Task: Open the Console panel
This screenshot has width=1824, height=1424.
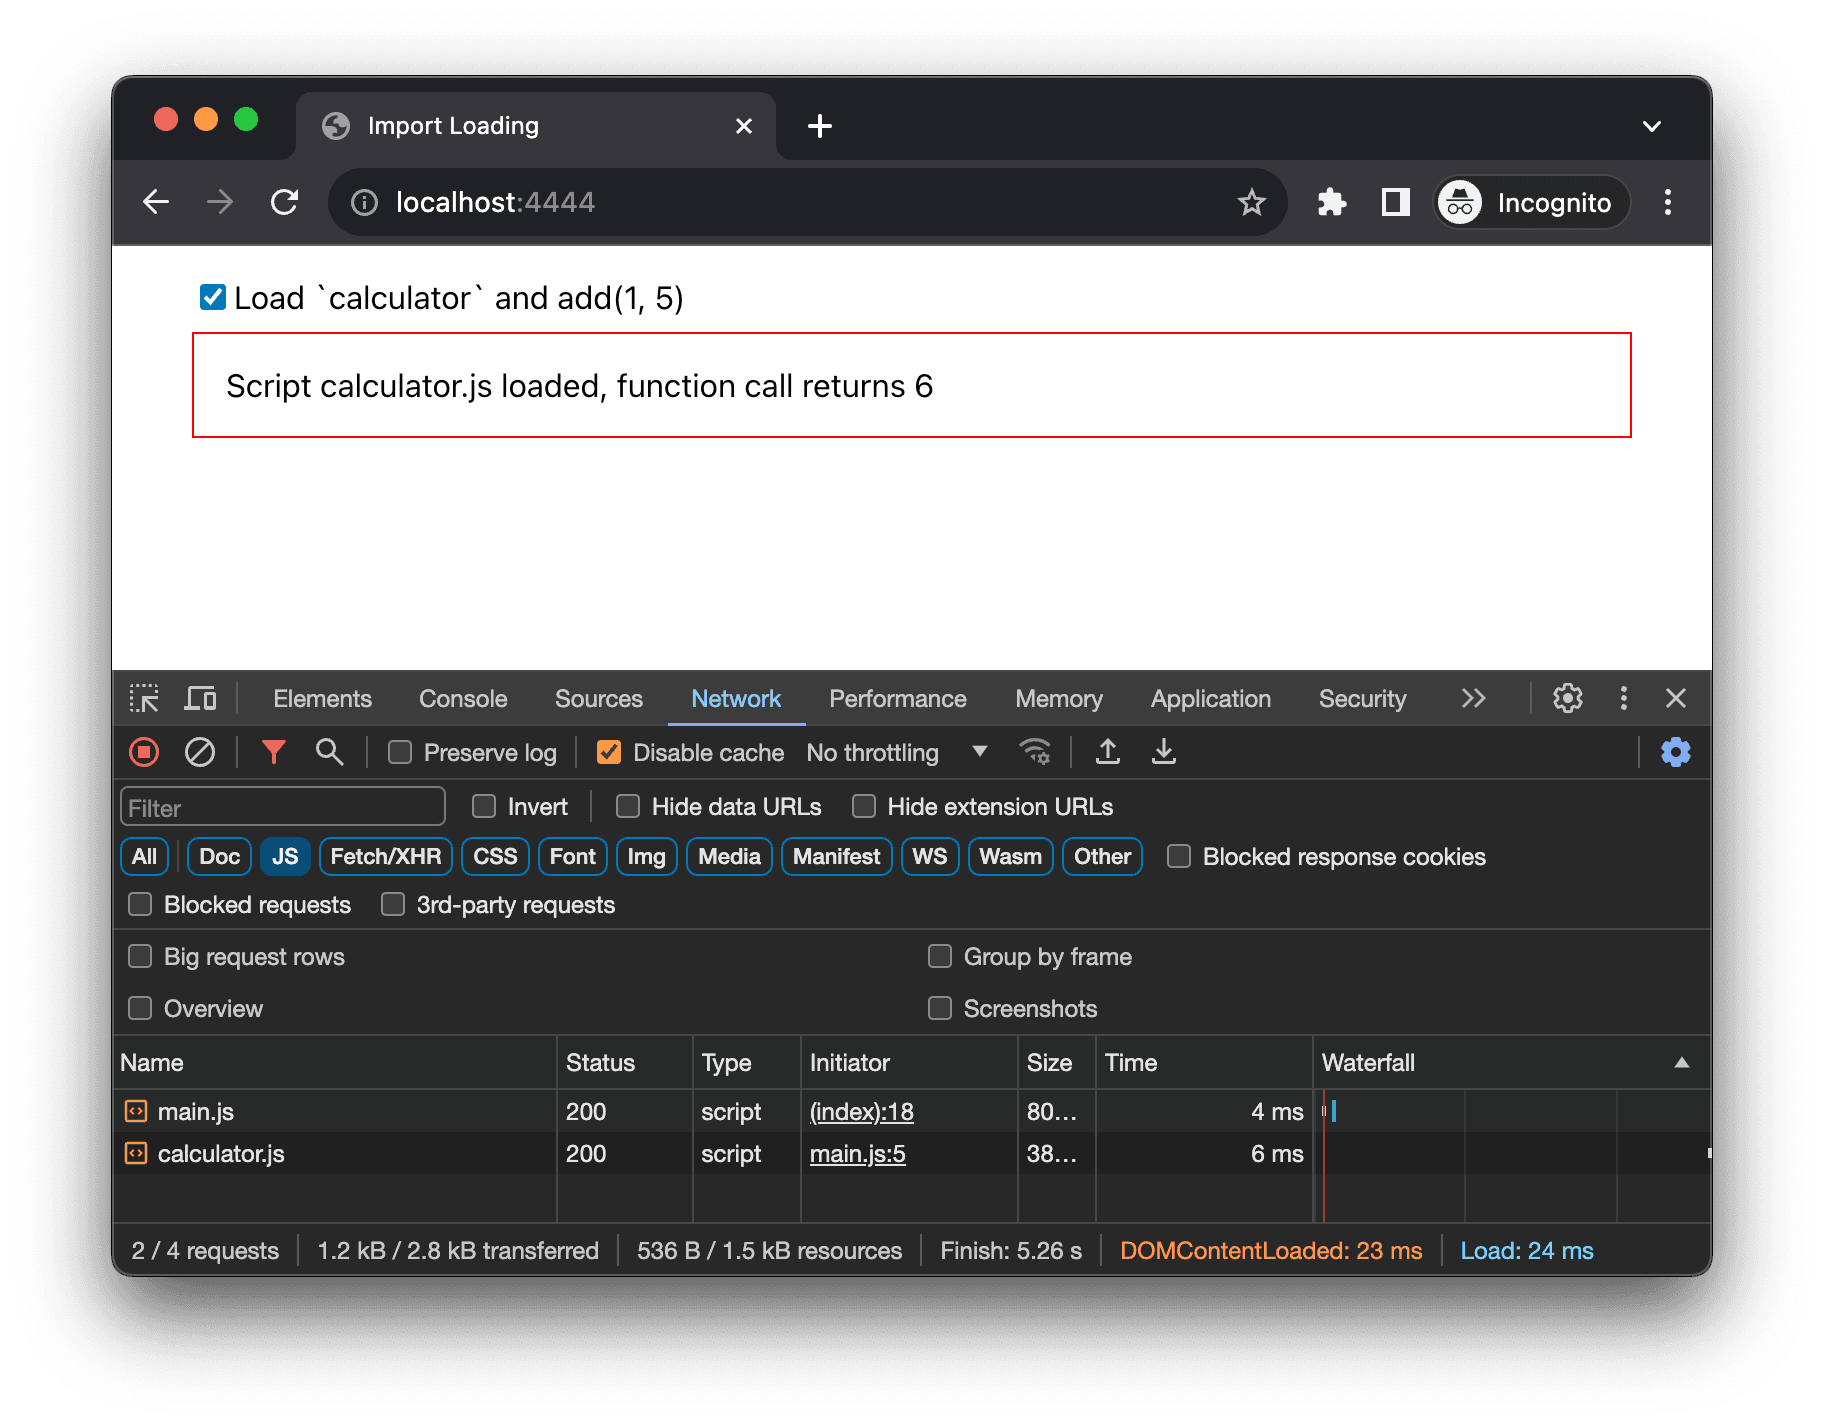Action: click(x=462, y=698)
